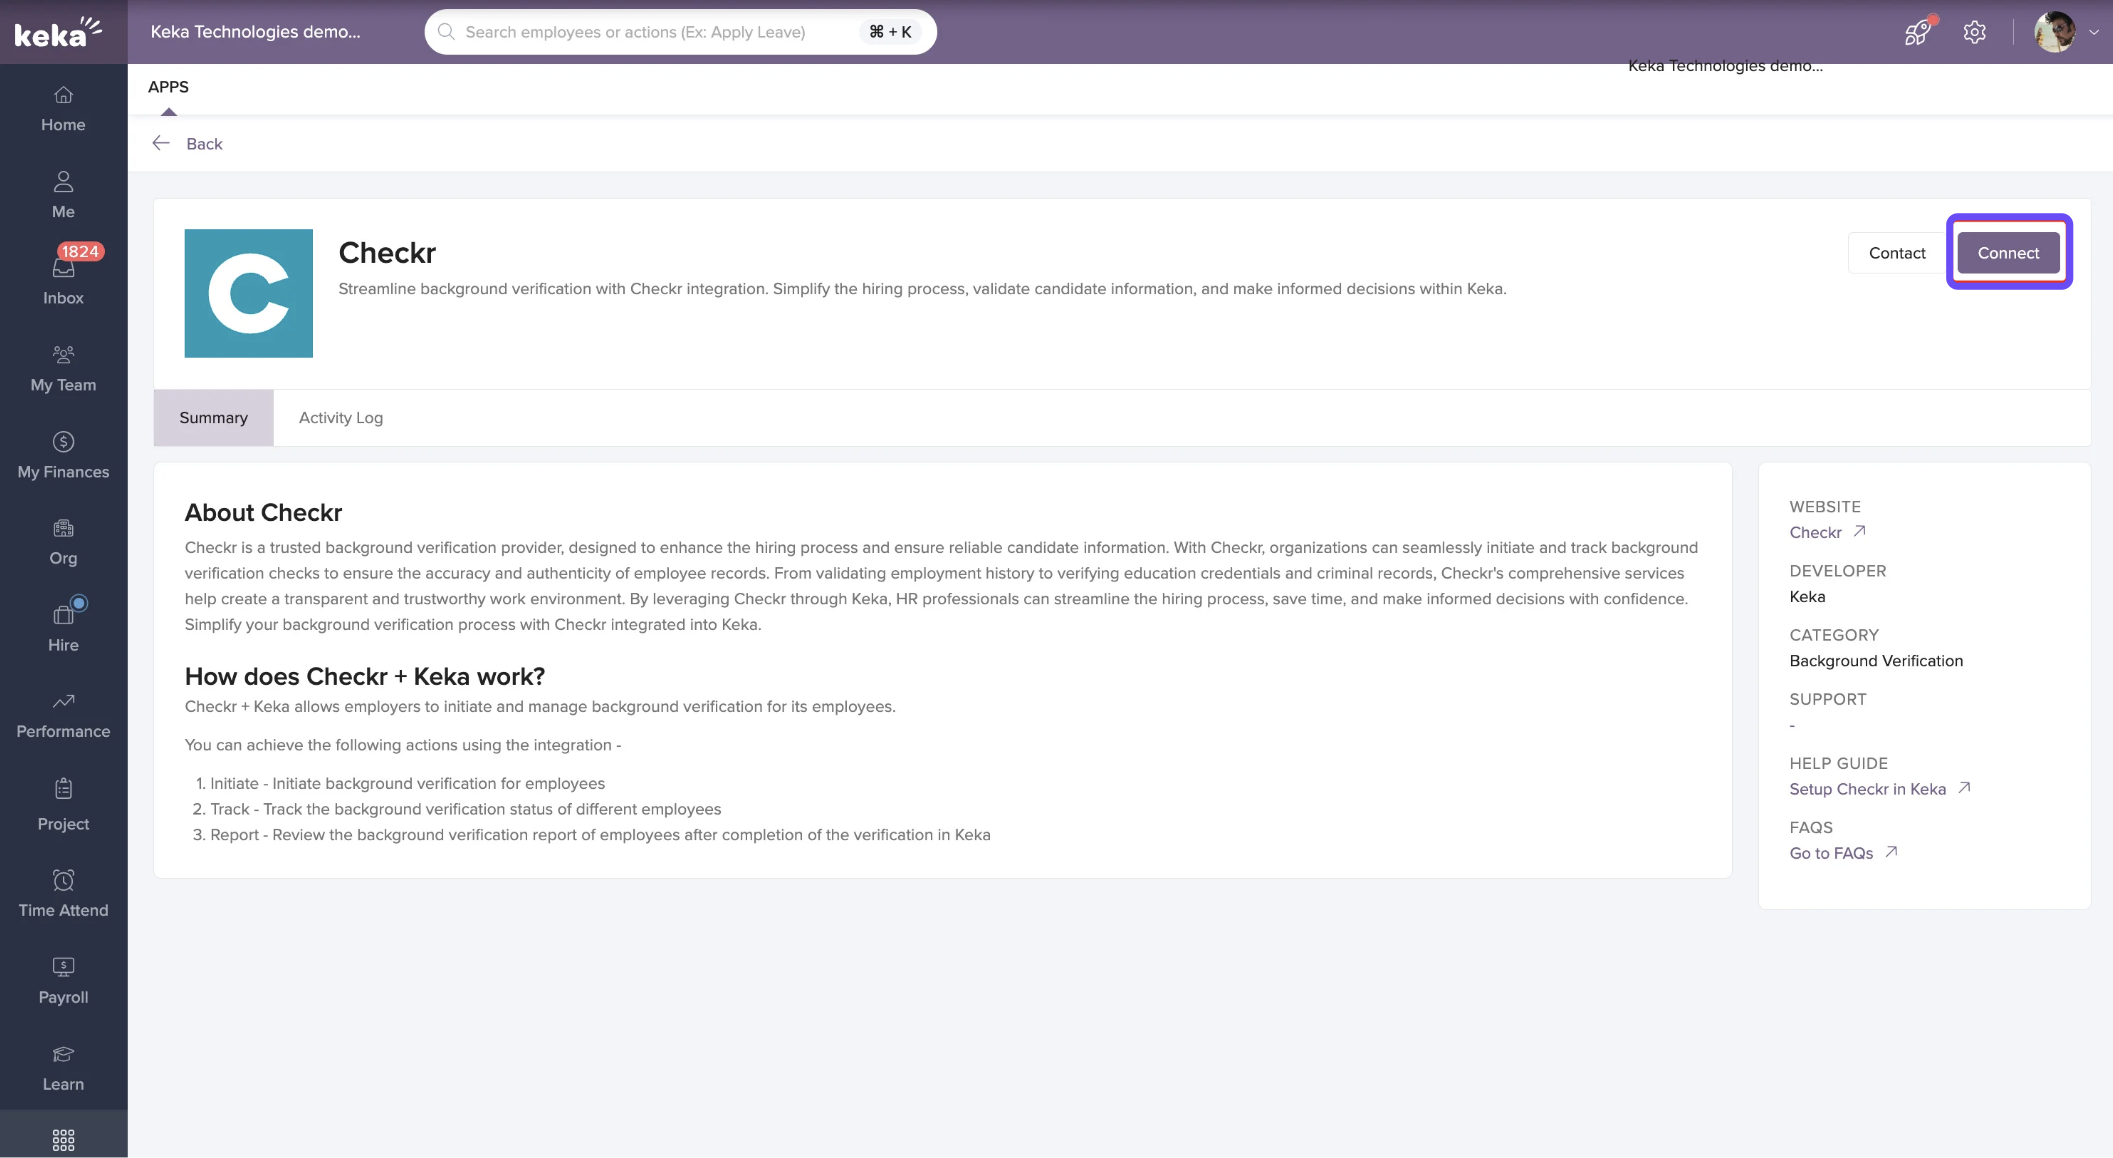Screen dimensions: 2113x1158
Task: Focus the search employees or actions field
Action: pos(650,32)
